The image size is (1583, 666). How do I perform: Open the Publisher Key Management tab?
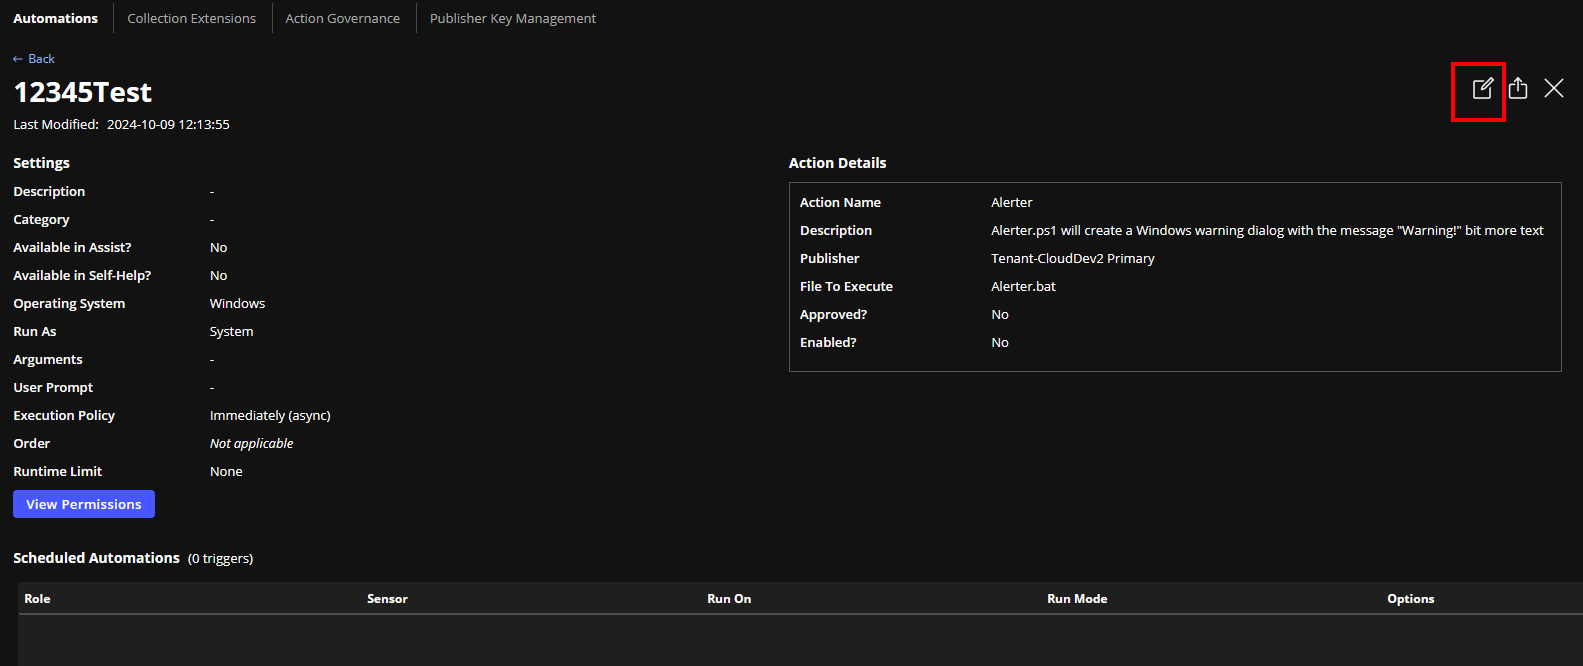pos(512,18)
